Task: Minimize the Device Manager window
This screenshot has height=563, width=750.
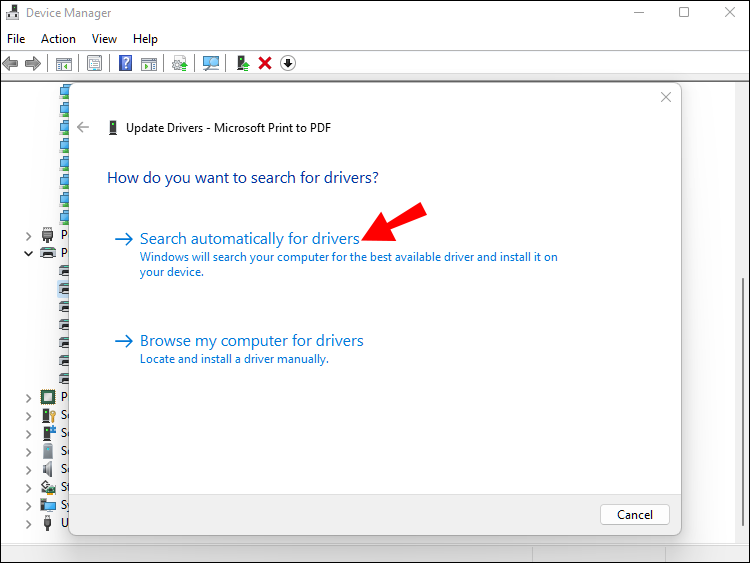Action: pos(639,12)
